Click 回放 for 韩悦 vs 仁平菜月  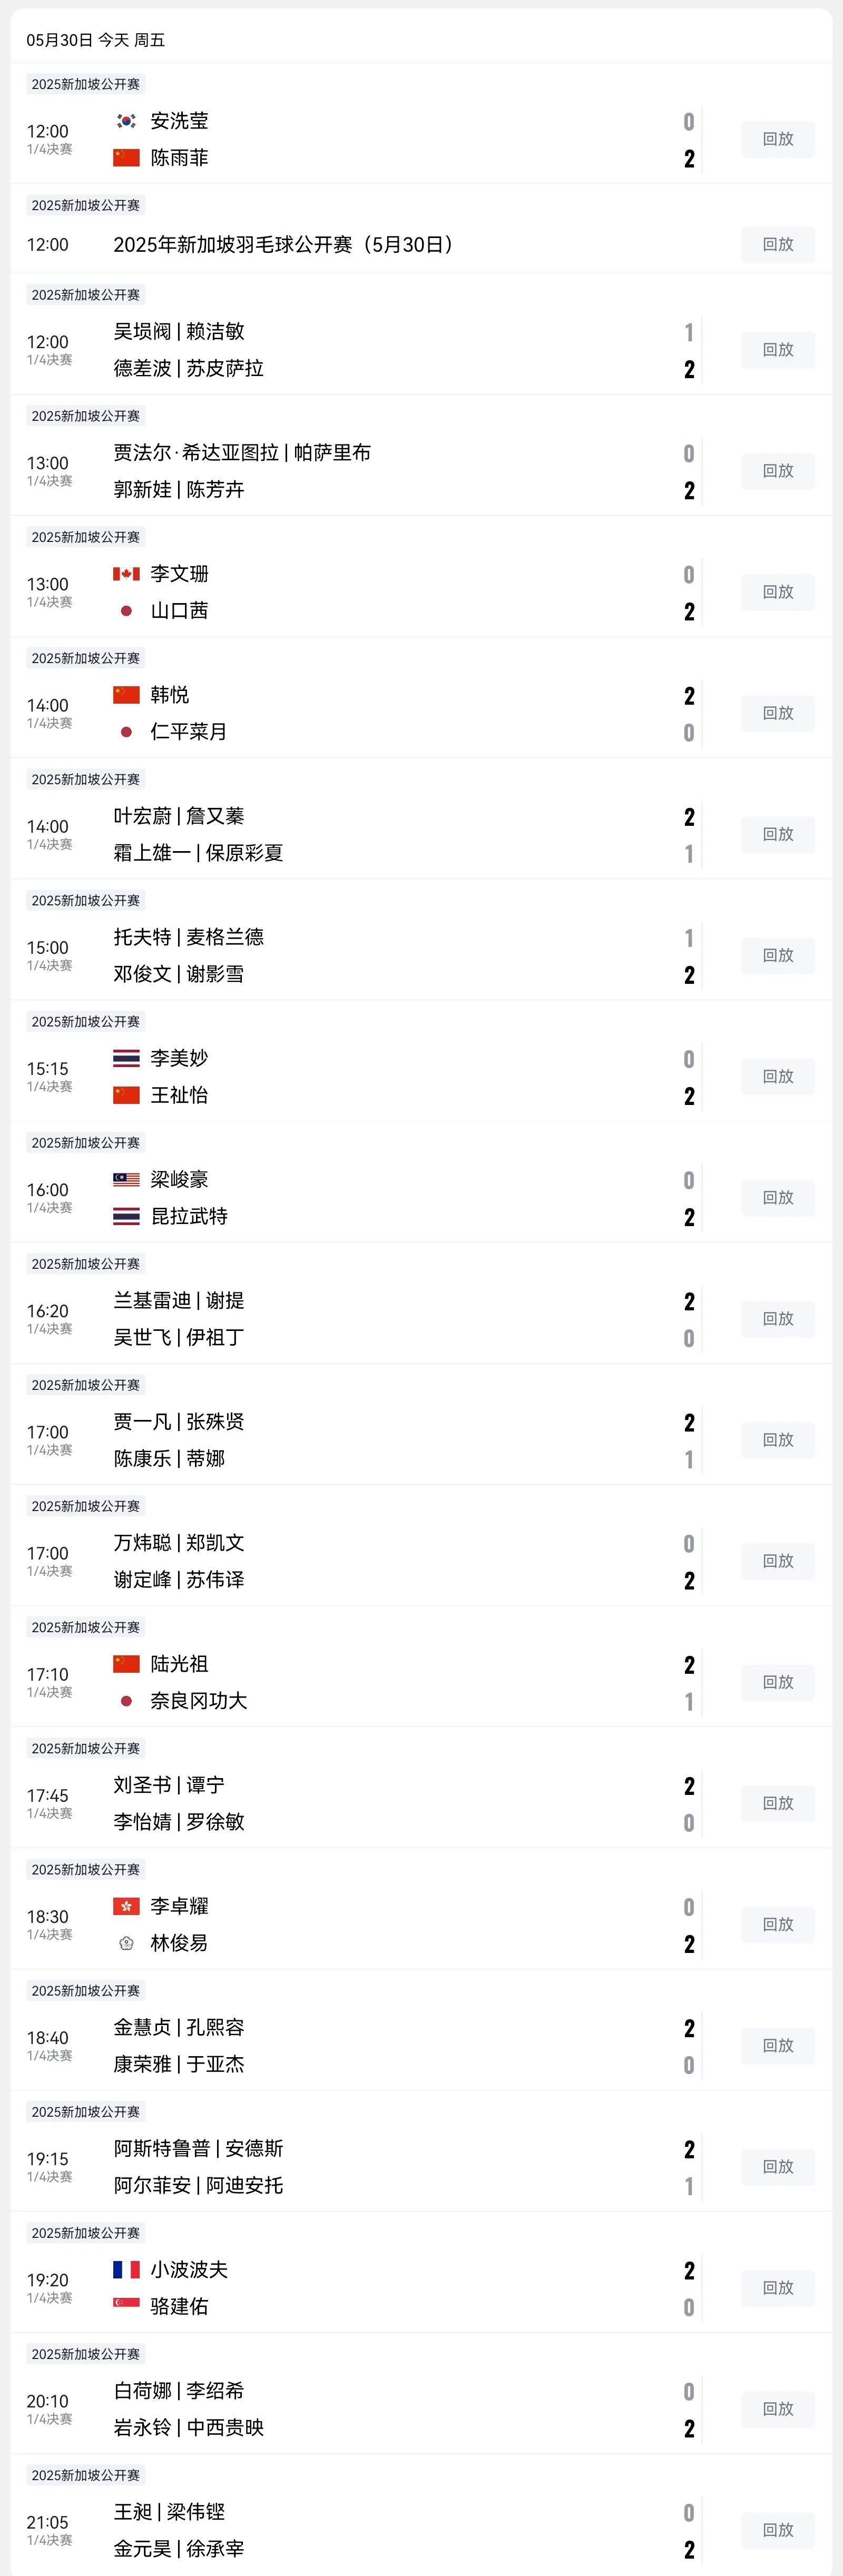click(x=778, y=713)
